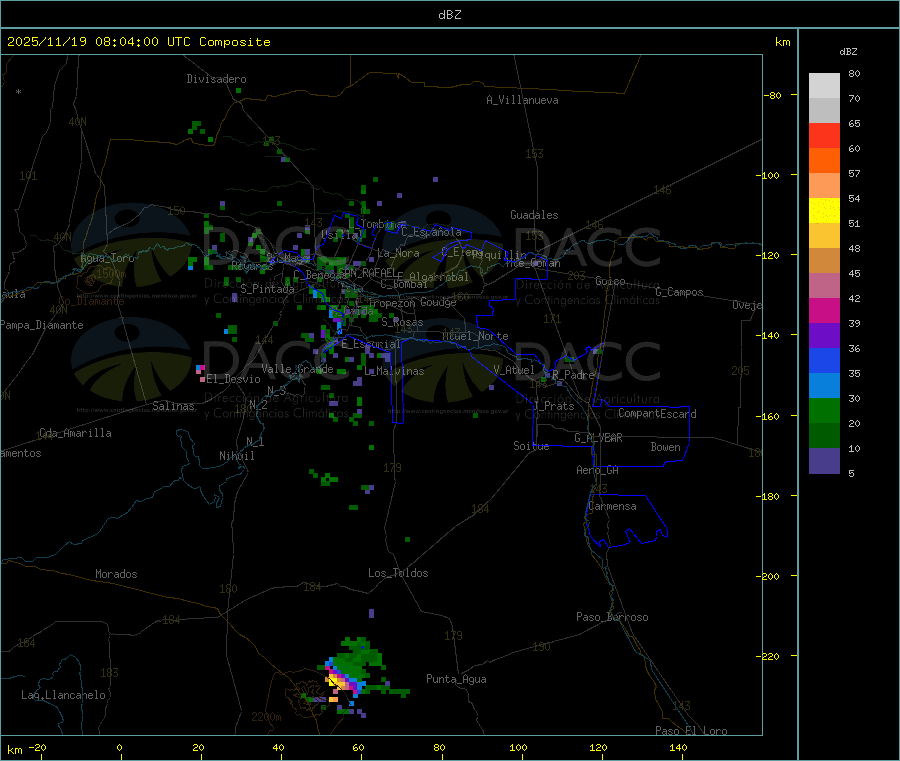Select the slate violet 10 dBZ legend swatch

(x=824, y=461)
